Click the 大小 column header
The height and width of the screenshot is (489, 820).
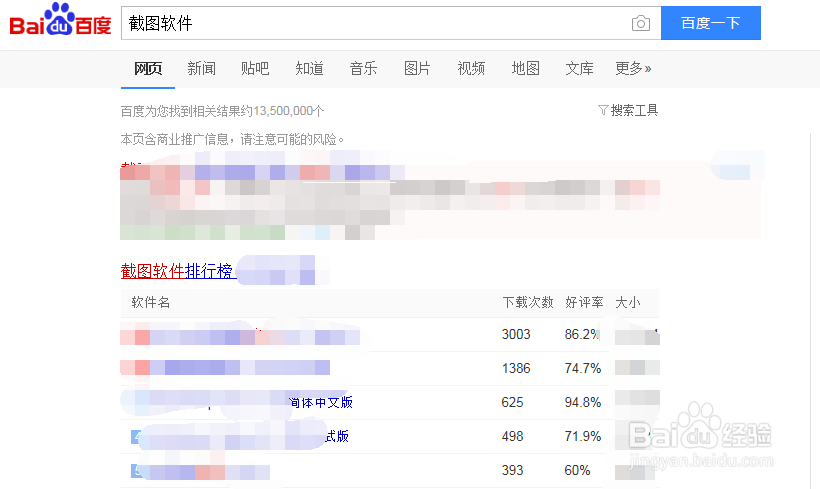tap(628, 302)
